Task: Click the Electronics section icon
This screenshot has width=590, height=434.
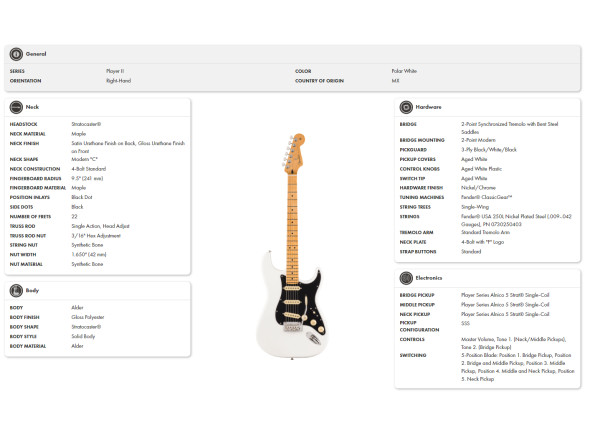Action: click(406, 278)
